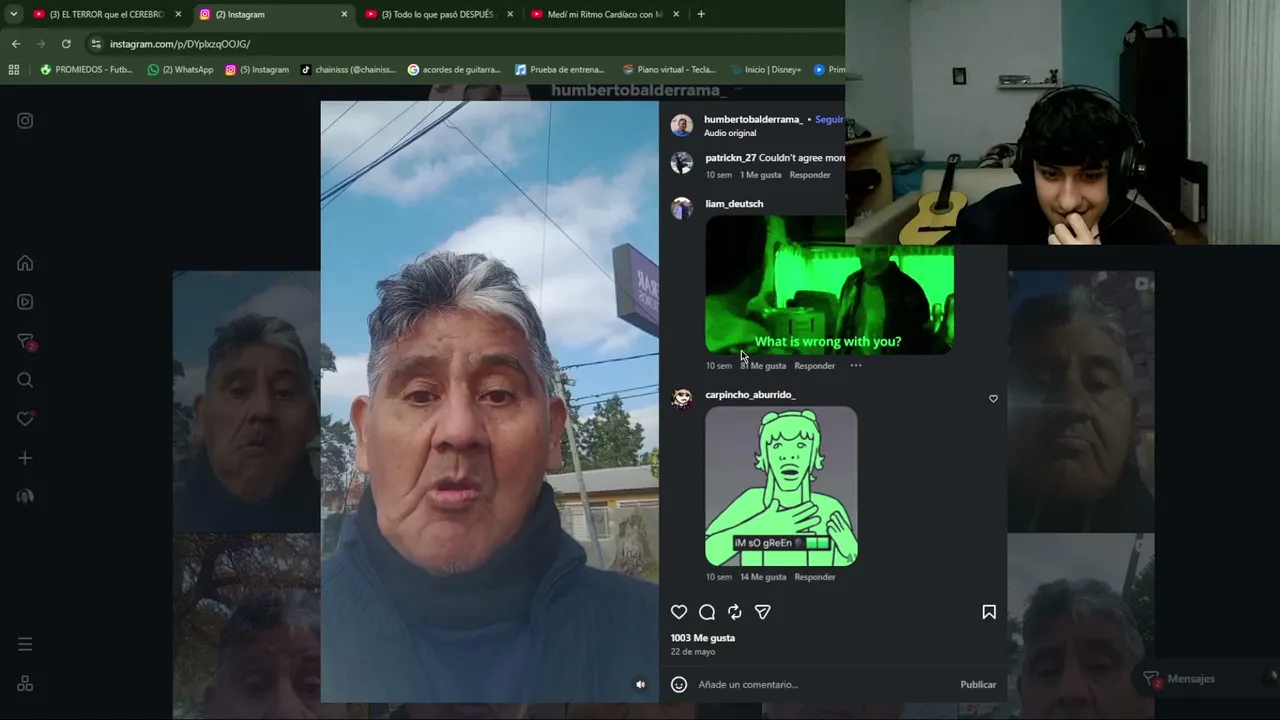Open liam_deutsch's profile link

click(x=734, y=204)
